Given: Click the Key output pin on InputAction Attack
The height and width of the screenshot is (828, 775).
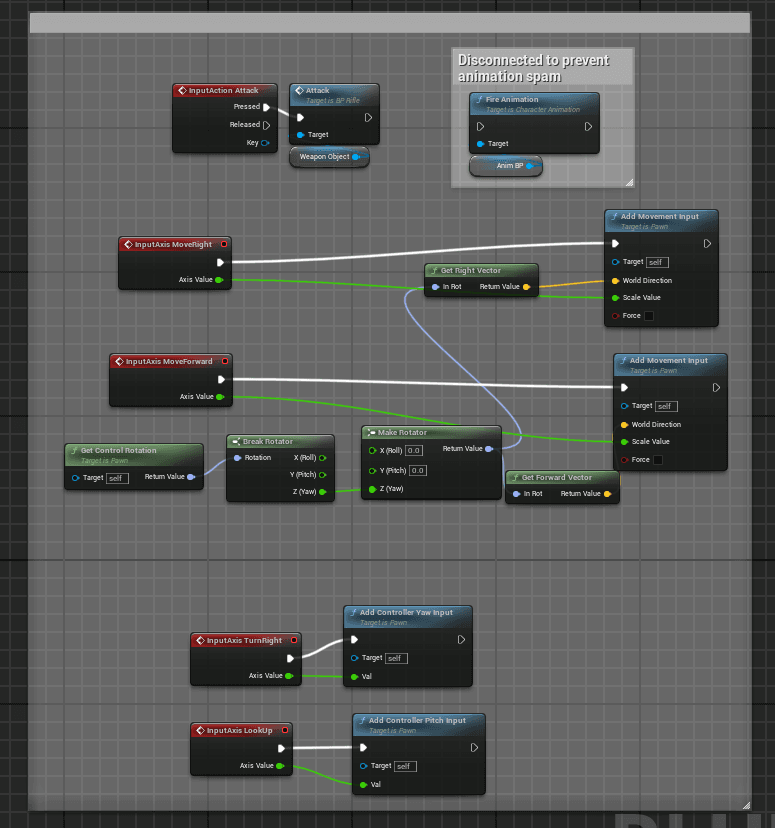Looking at the screenshot, I should point(265,143).
